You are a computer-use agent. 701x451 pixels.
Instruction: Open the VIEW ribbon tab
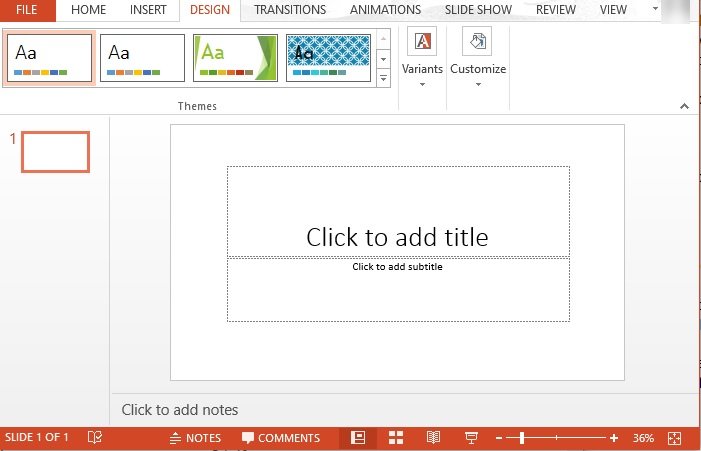[x=613, y=10]
